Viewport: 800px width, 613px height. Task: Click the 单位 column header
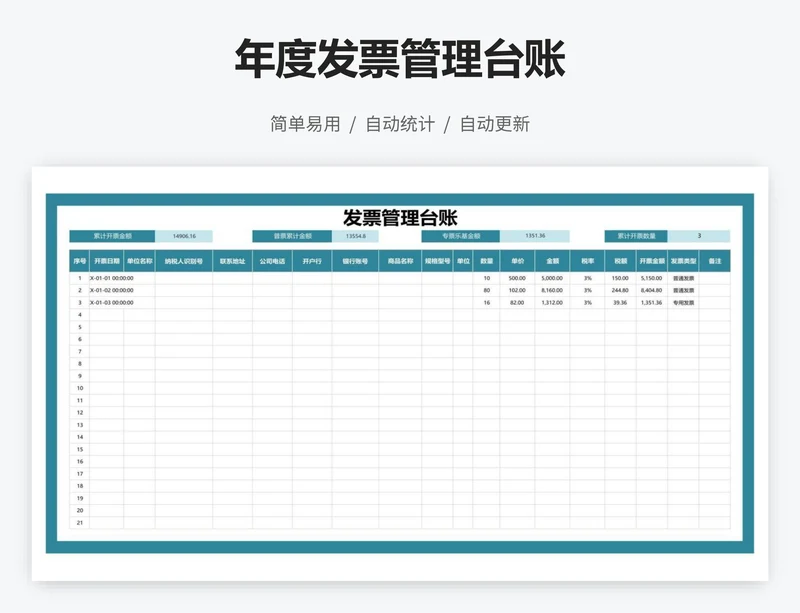coord(463,261)
